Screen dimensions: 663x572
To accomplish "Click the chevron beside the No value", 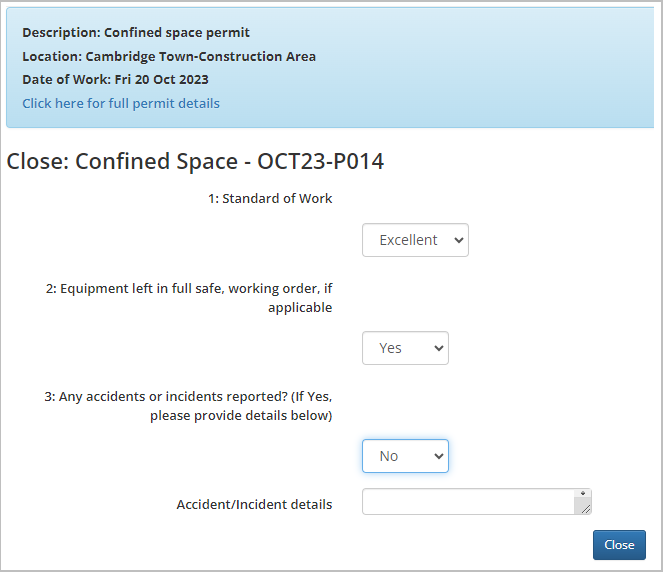I will click(x=438, y=456).
